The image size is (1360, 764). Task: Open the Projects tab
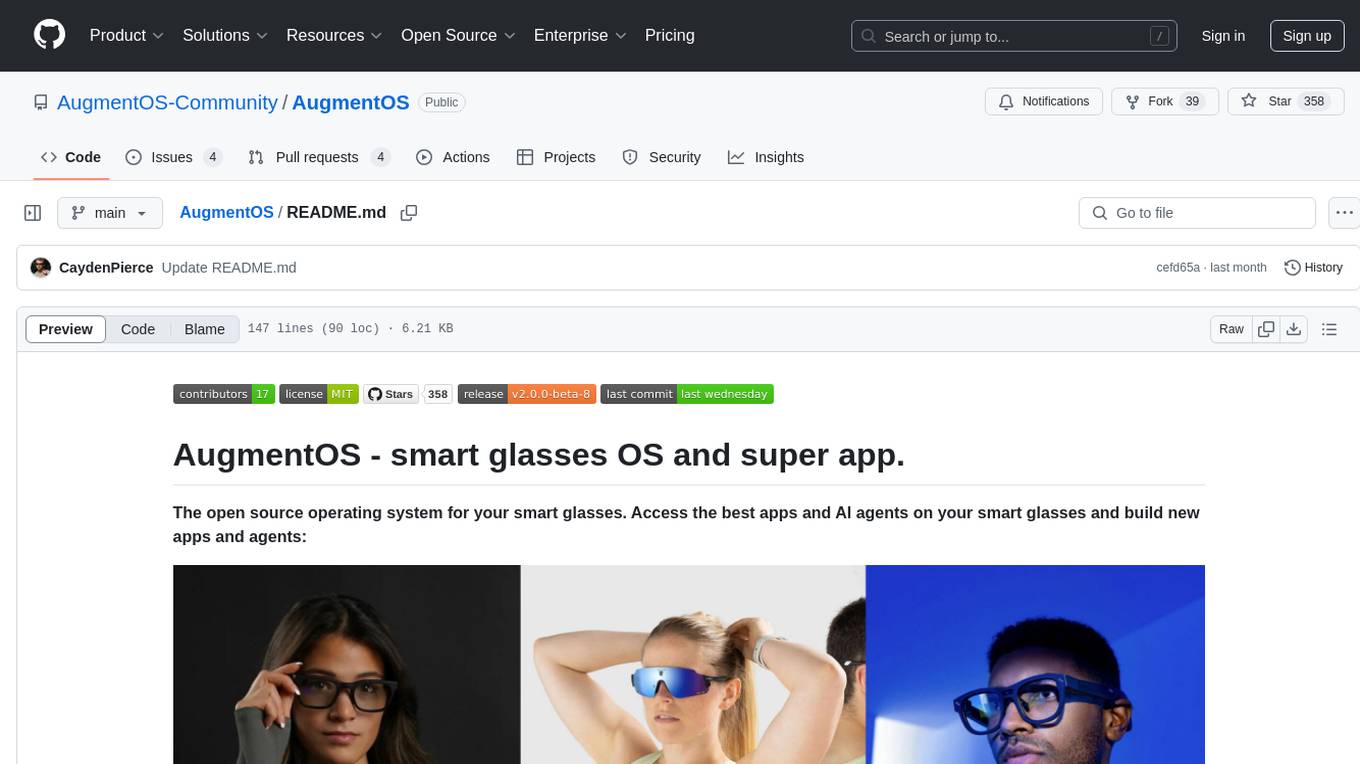tap(556, 157)
